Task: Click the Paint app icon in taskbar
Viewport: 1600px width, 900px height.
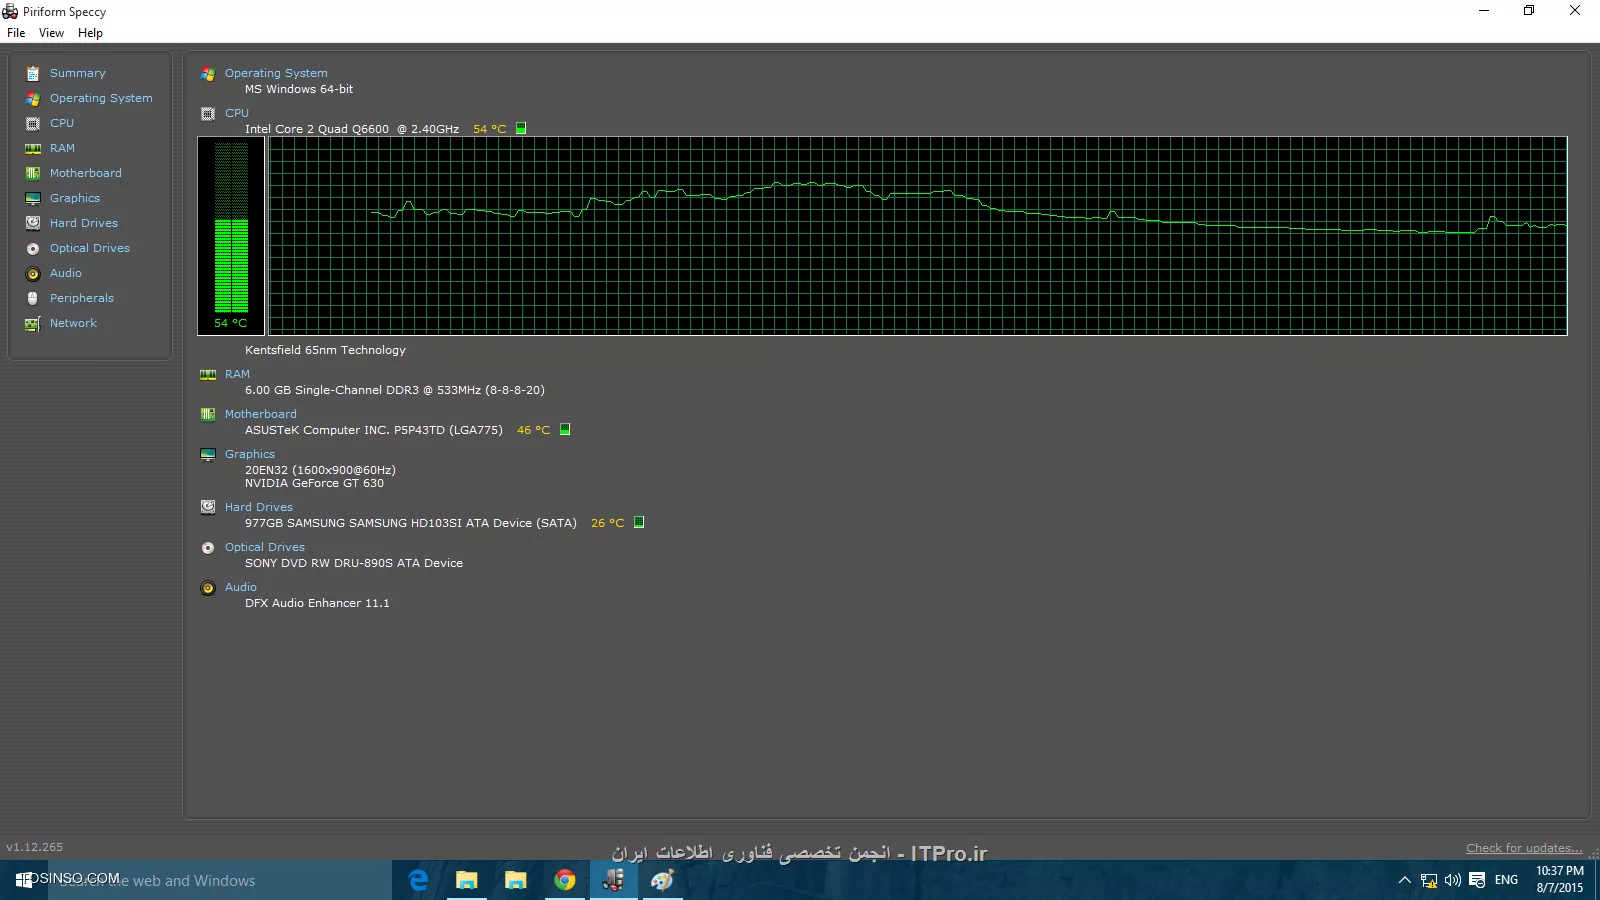Action: pyautogui.click(x=662, y=880)
